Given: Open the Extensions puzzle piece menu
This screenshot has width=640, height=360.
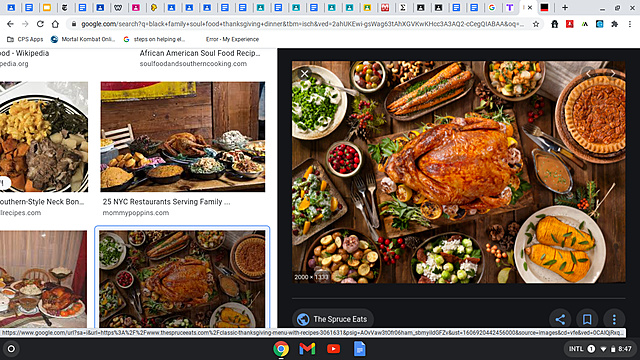Looking at the screenshot, I should pyautogui.click(x=614, y=24).
